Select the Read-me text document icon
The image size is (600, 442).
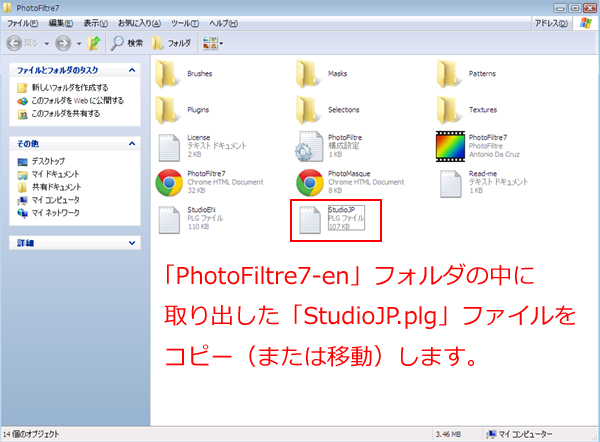[x=451, y=184]
